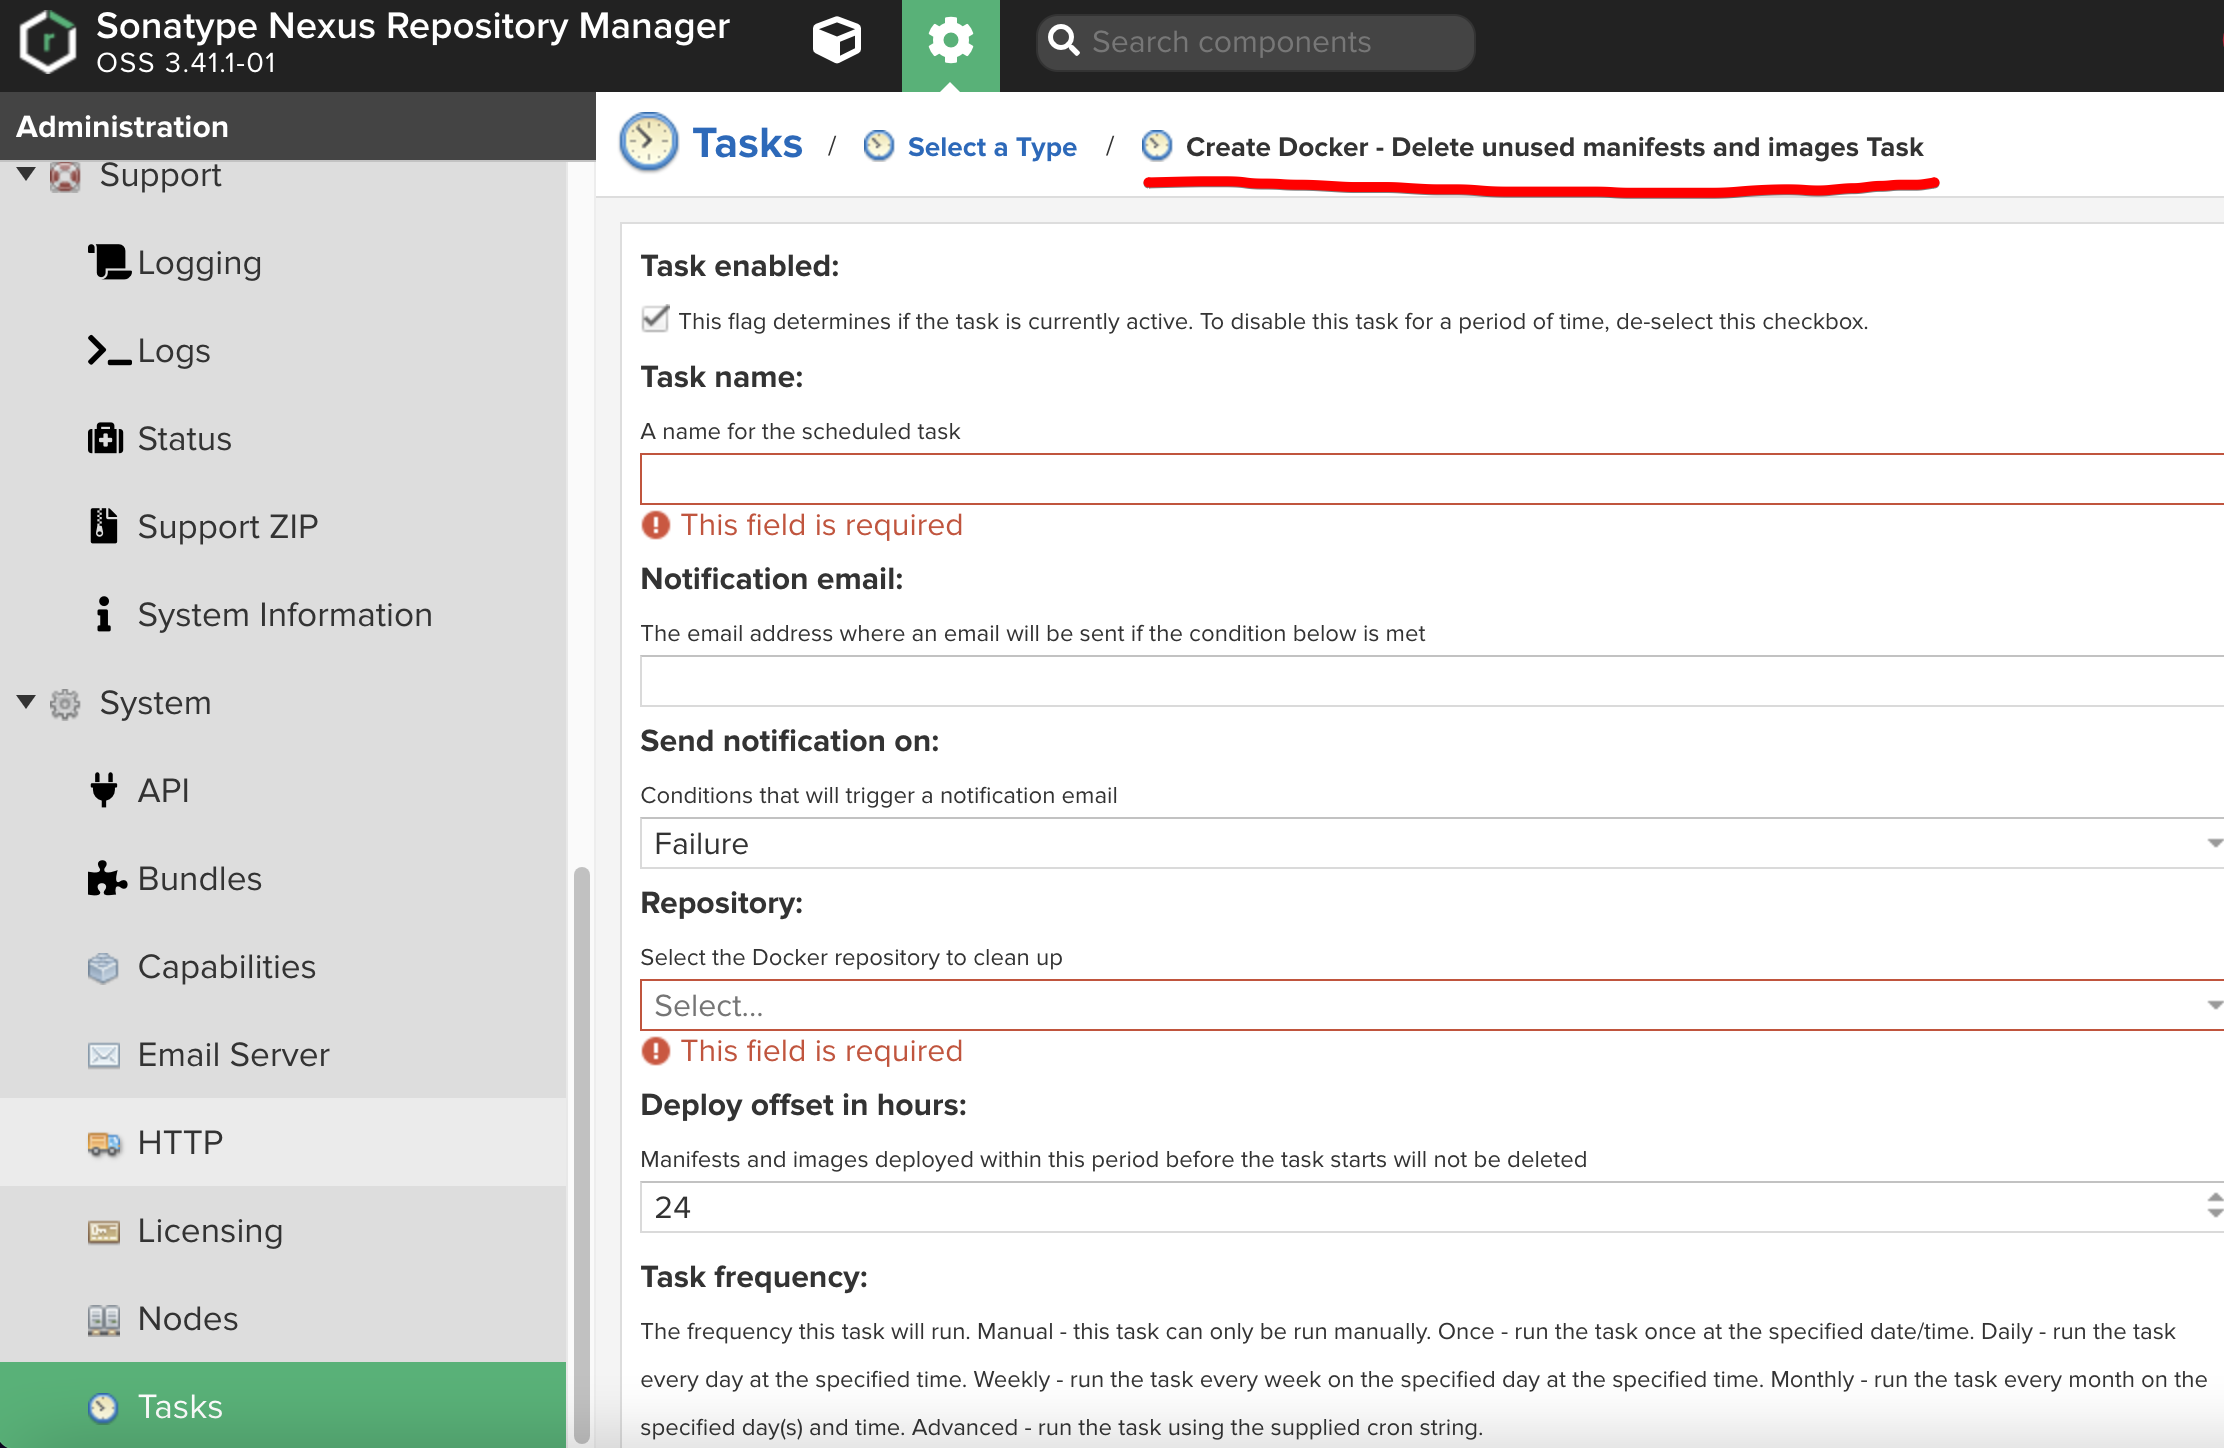2224x1448 pixels.
Task: Open Nodes in the sidebar
Action: pyautogui.click(x=283, y=1319)
